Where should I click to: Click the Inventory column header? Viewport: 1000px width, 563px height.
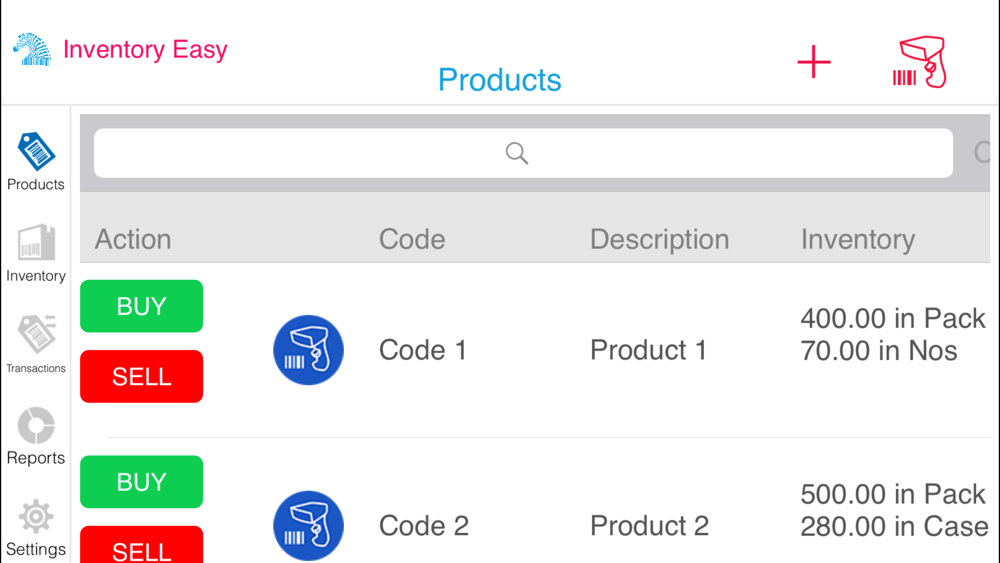pyautogui.click(x=857, y=239)
